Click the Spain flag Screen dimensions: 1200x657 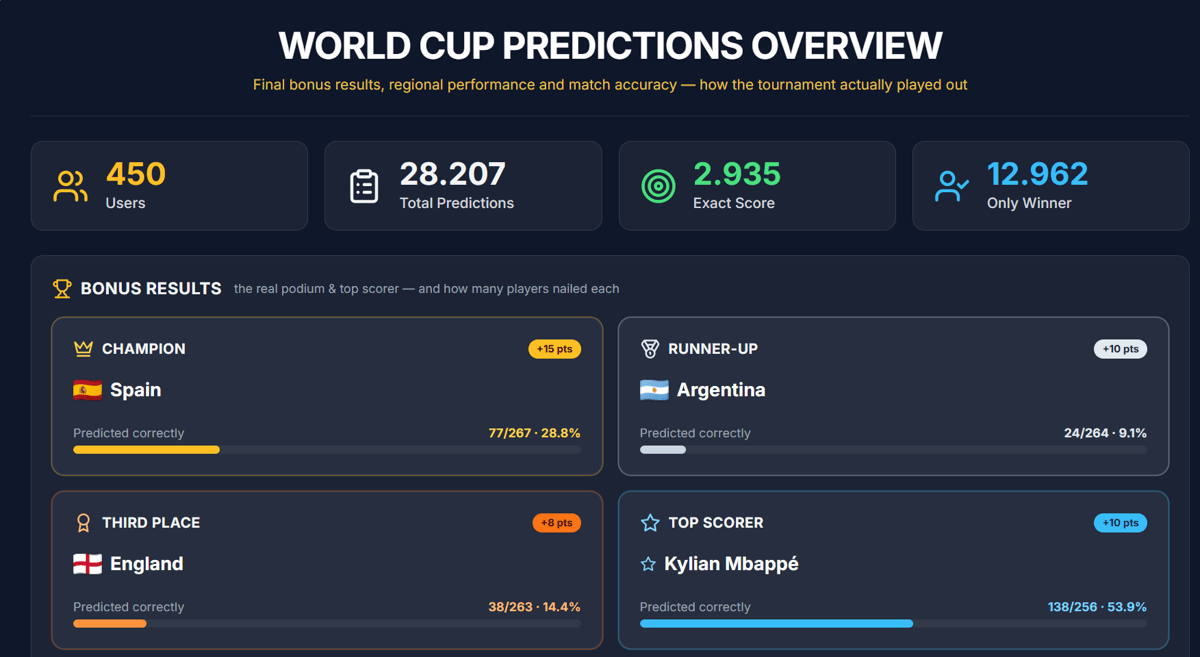(87, 390)
